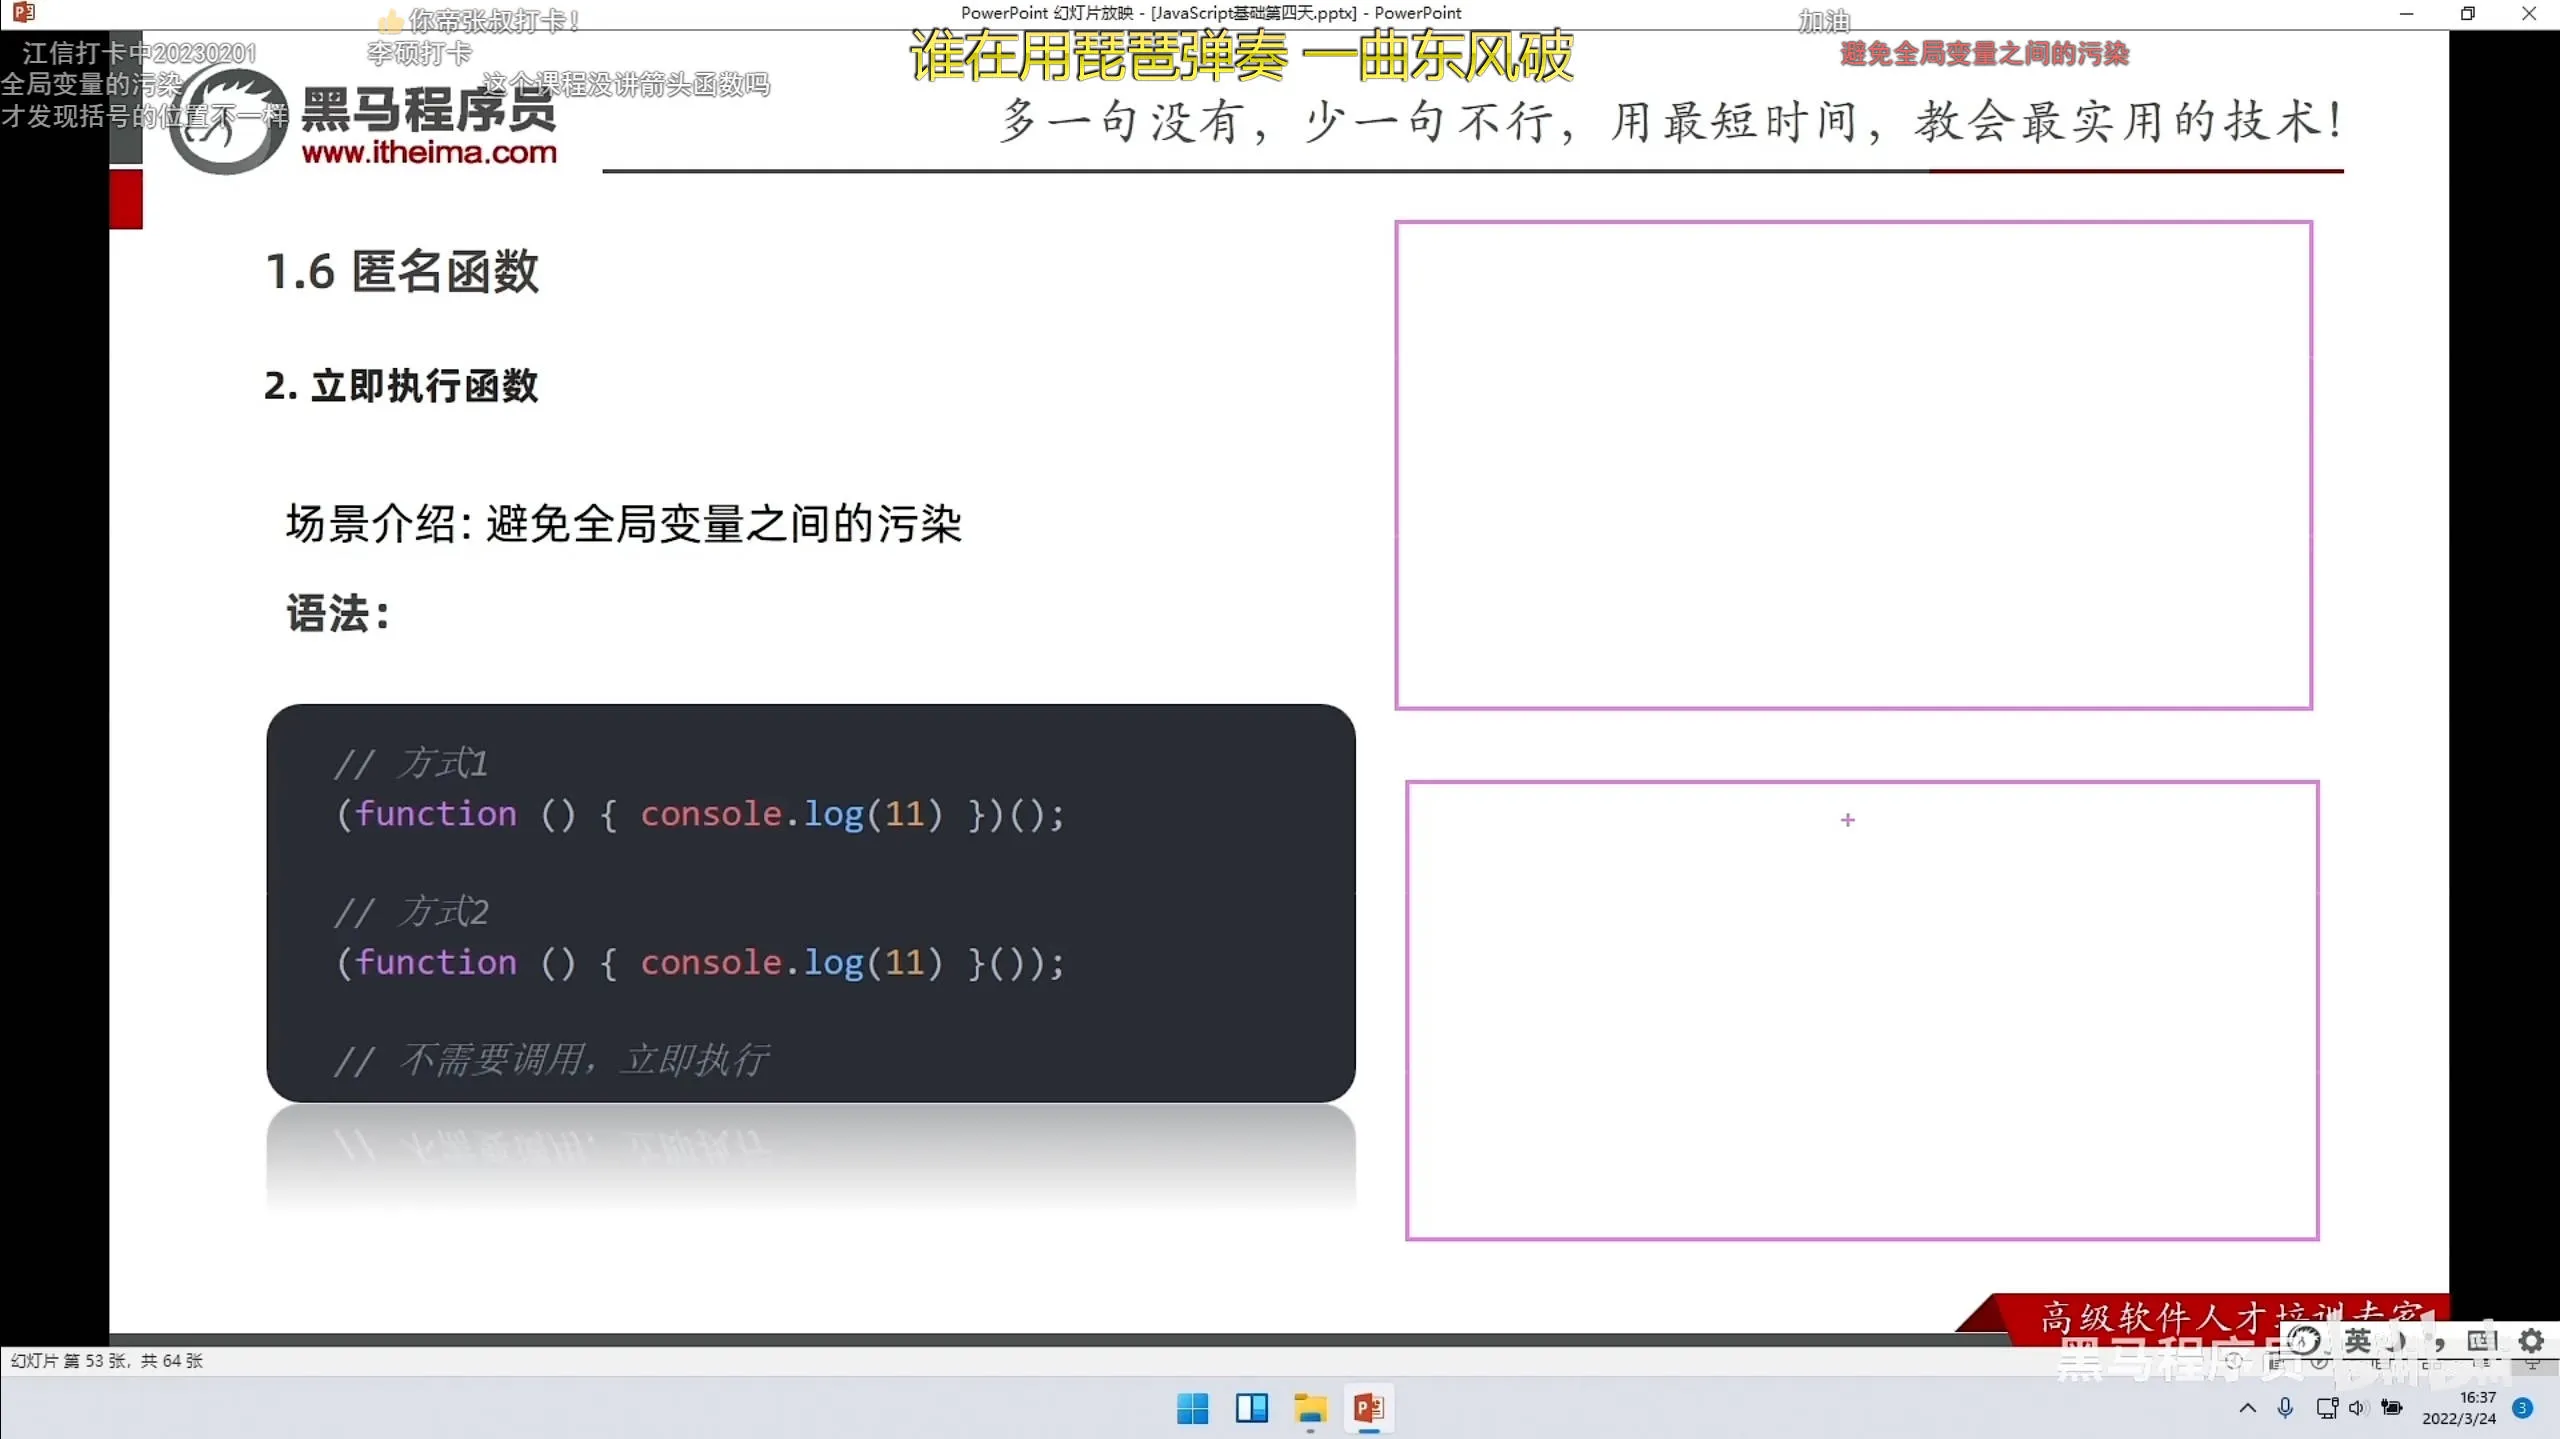Click the PowerPoint icon in title bar
The width and height of the screenshot is (2560, 1439).
click(x=24, y=13)
